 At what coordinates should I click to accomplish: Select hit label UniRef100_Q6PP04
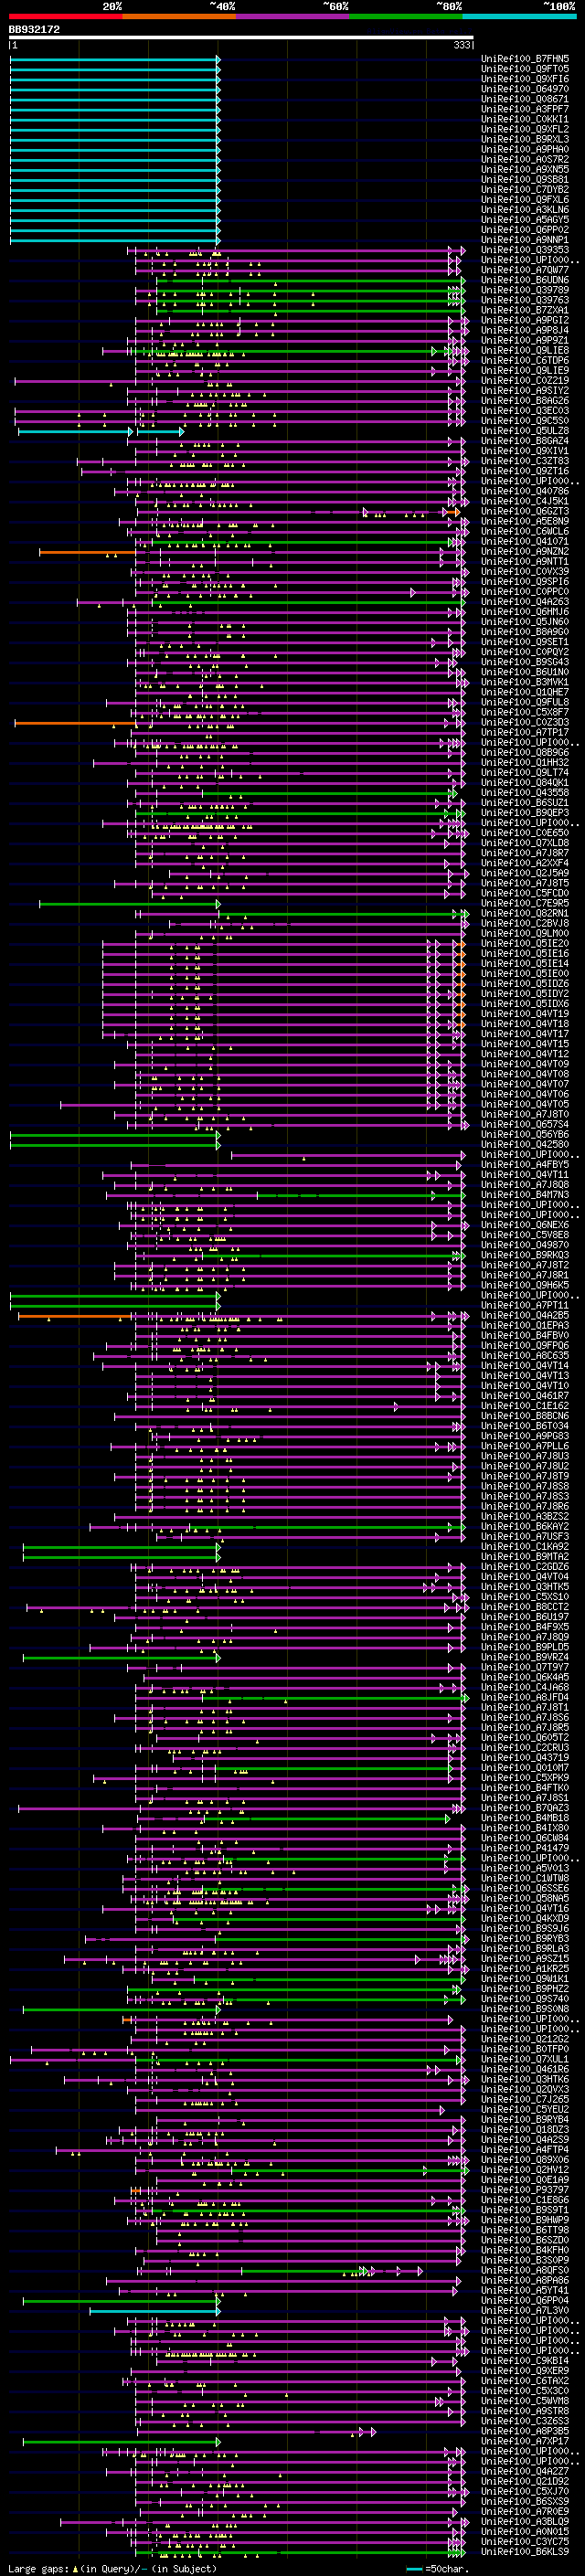pos(525,2300)
